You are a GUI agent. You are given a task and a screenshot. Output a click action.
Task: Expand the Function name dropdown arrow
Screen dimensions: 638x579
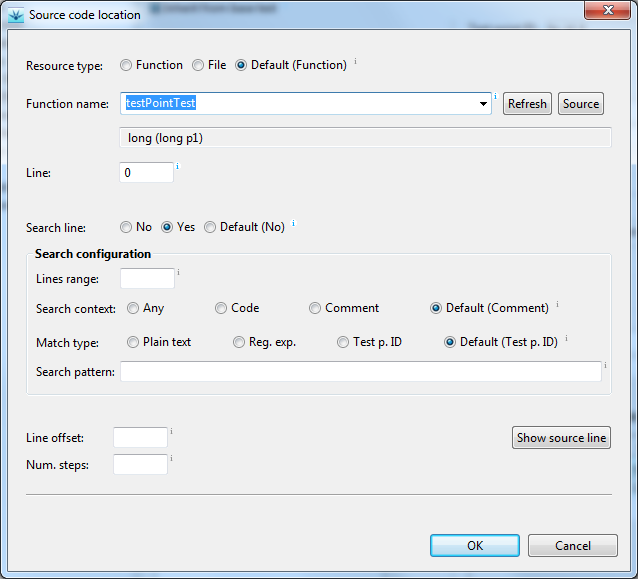tap(483, 104)
